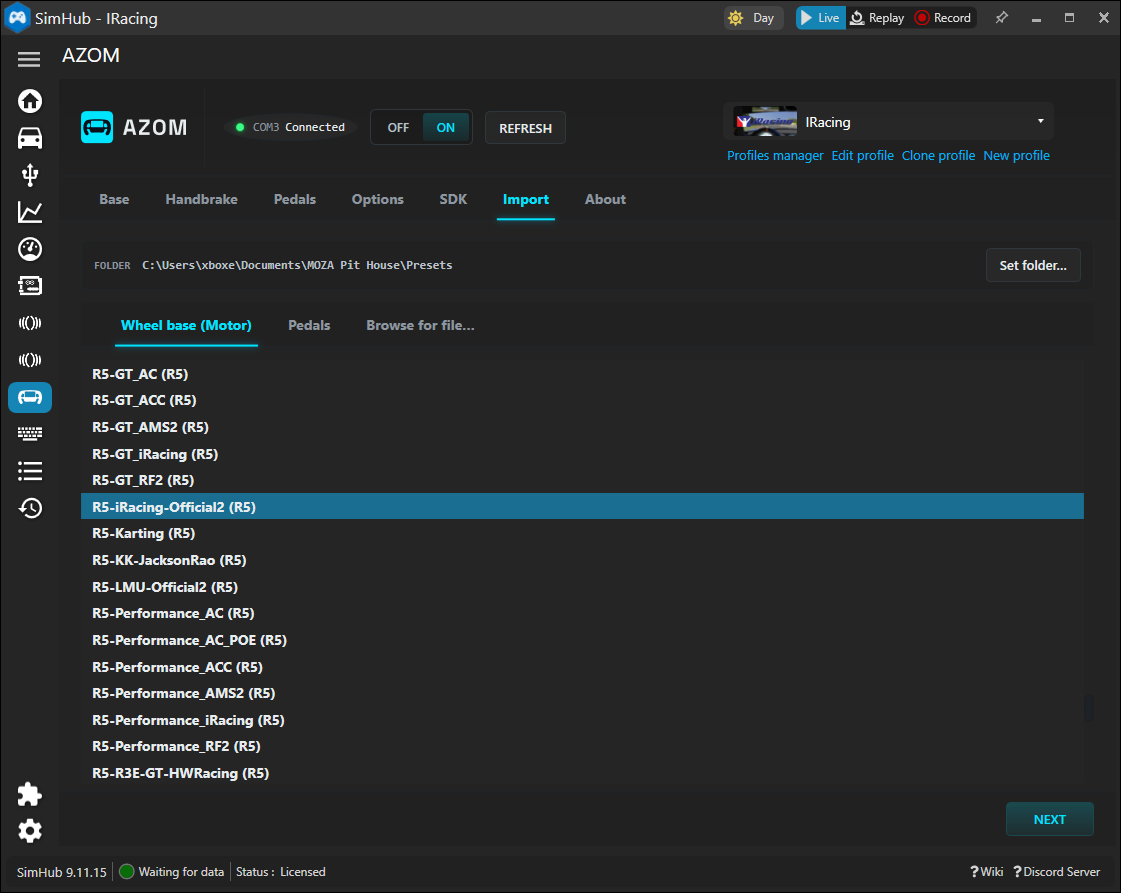The width and height of the screenshot is (1121, 893).
Task: Click the SimHub app logo in the title bar
Action: 17,18
